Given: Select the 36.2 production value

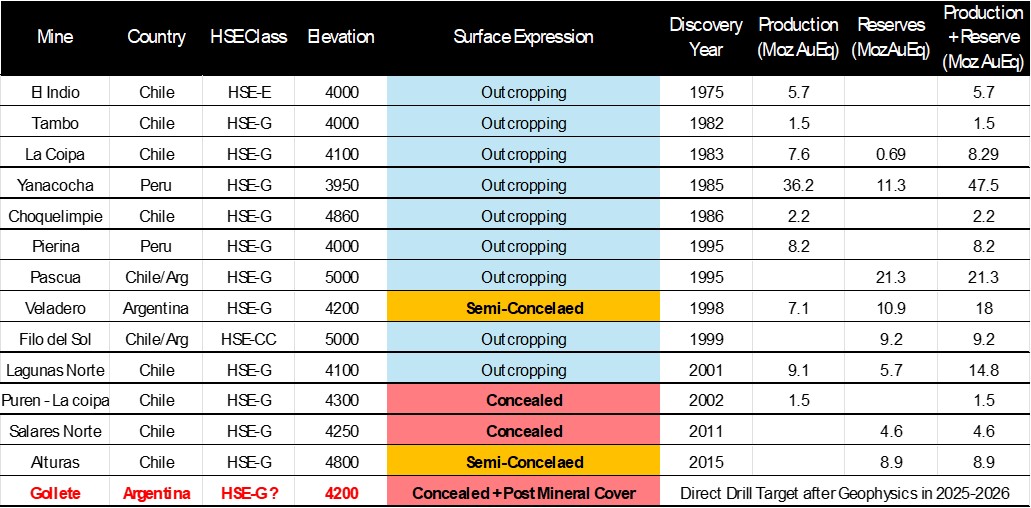Looking at the screenshot, I should click(x=798, y=185).
